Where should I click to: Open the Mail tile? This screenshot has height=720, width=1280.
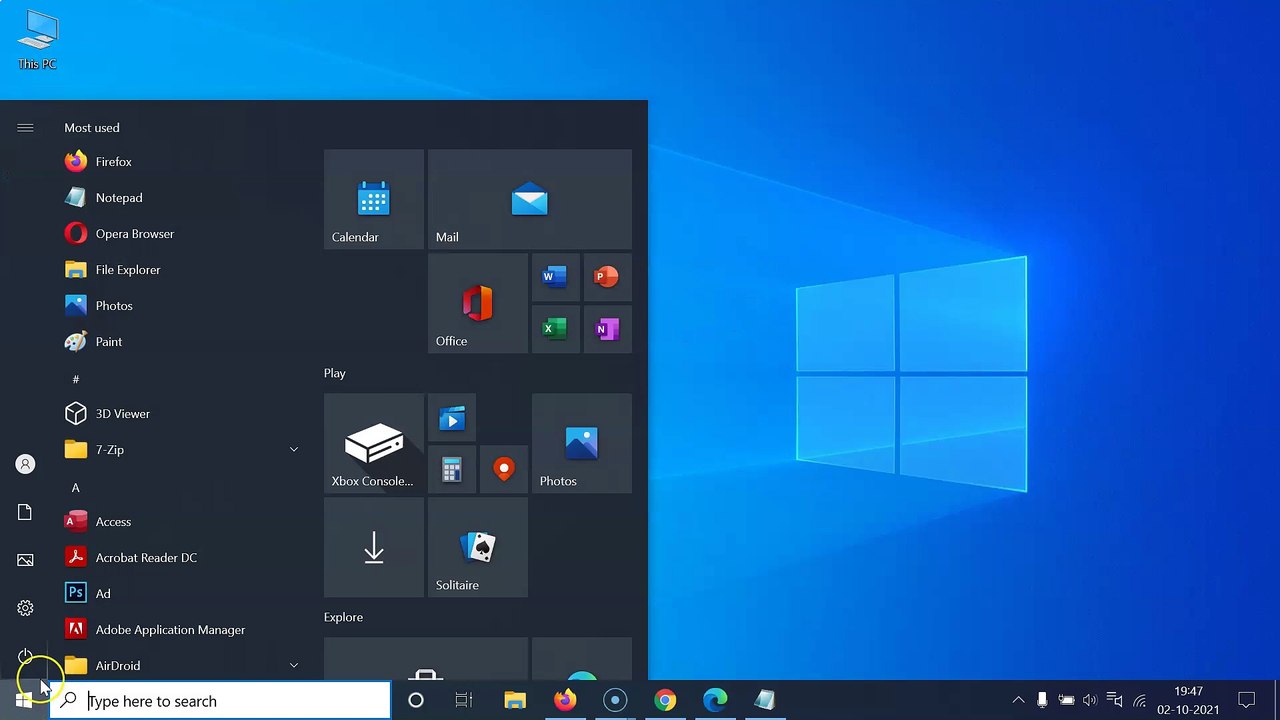530,199
